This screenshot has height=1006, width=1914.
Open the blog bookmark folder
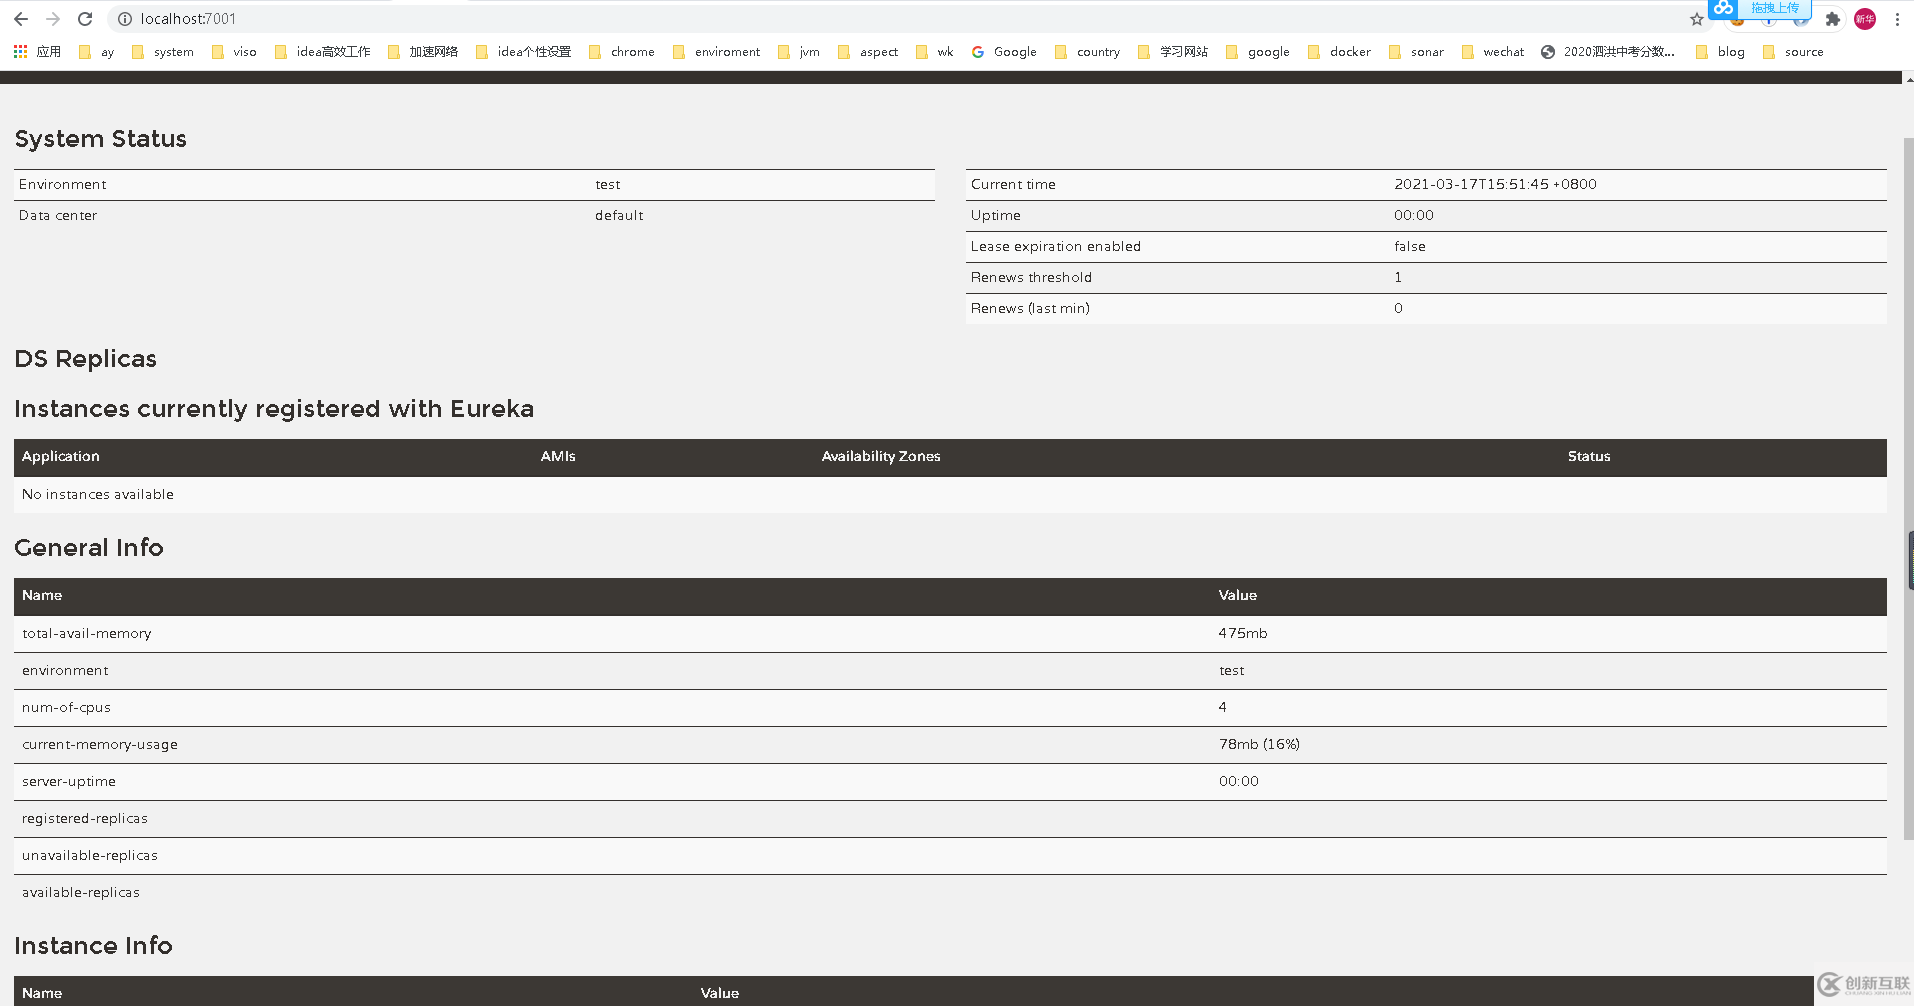click(1720, 52)
